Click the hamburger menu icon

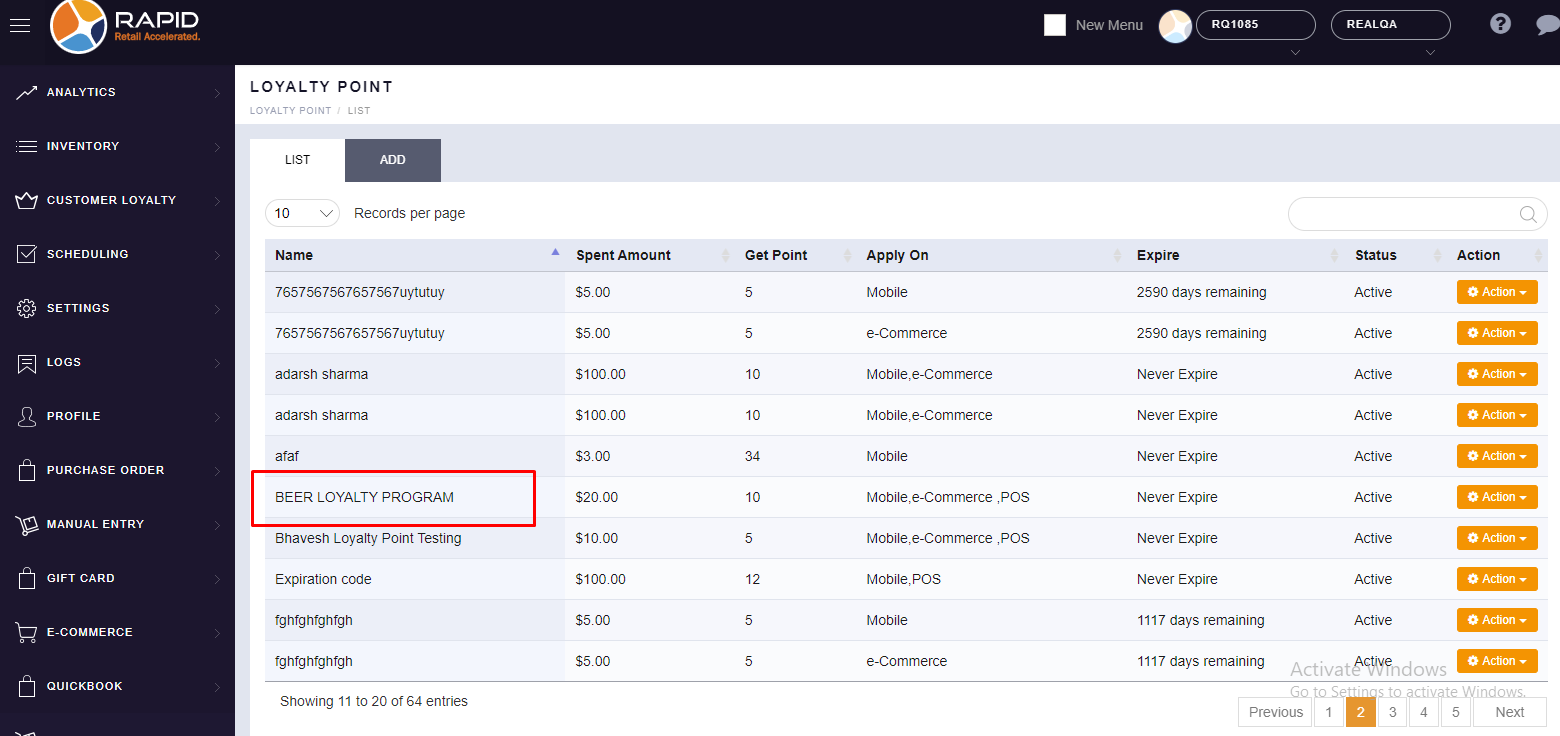point(20,26)
